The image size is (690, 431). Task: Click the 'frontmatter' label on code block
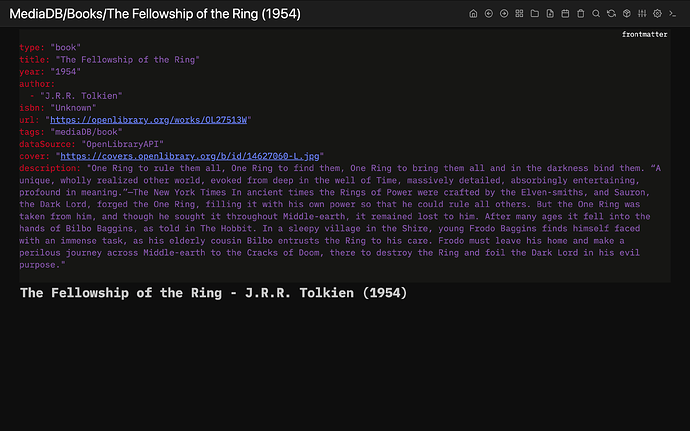coord(645,35)
